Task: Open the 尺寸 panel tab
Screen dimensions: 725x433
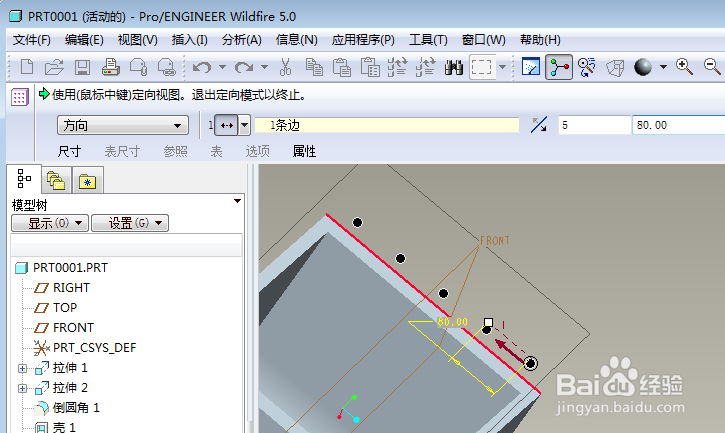Action: 69,151
